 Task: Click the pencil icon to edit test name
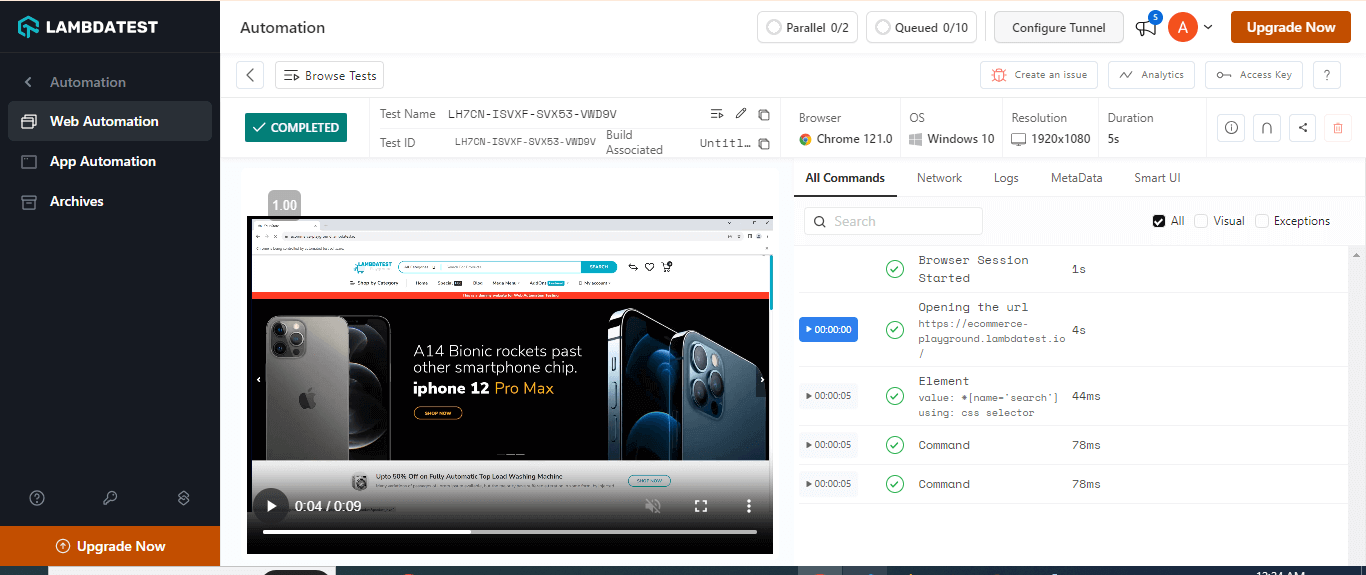[x=741, y=114]
